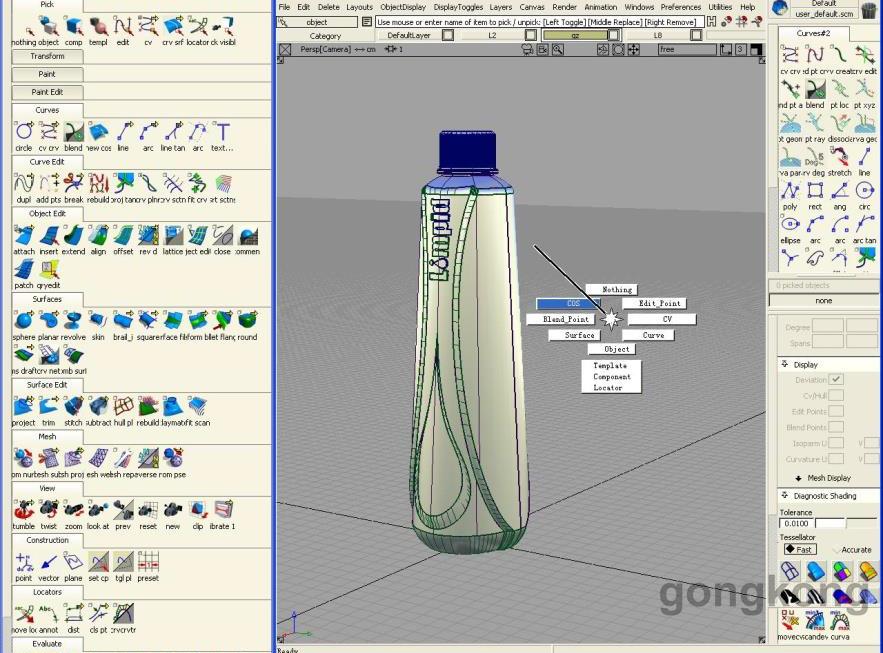Choose COS in the marking menu

click(569, 303)
